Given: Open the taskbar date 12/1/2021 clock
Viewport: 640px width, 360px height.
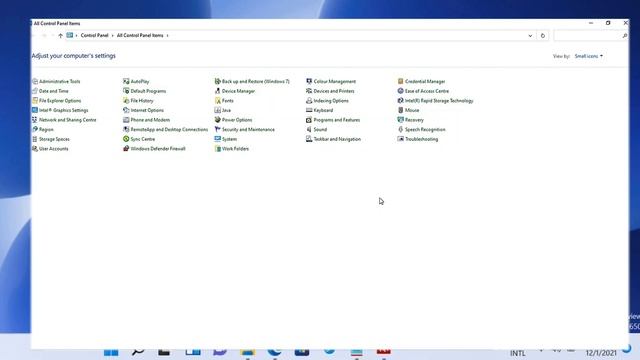Looking at the screenshot, I should 601,353.
